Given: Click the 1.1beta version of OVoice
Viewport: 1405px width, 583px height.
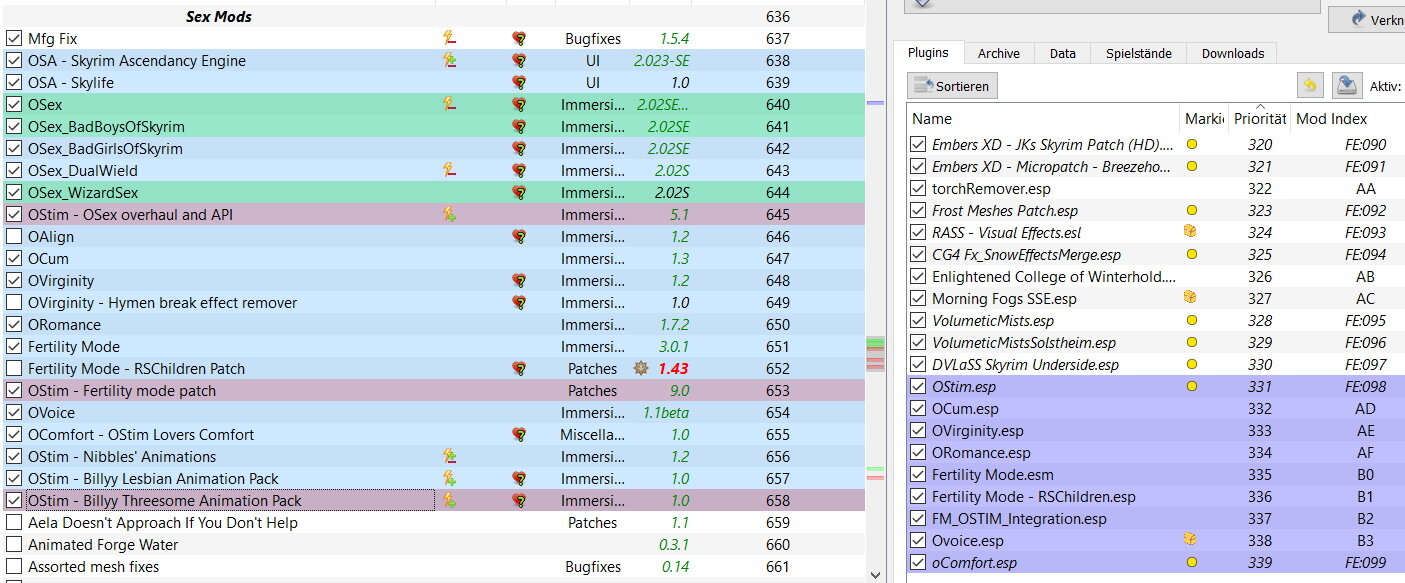Looking at the screenshot, I should tap(666, 413).
